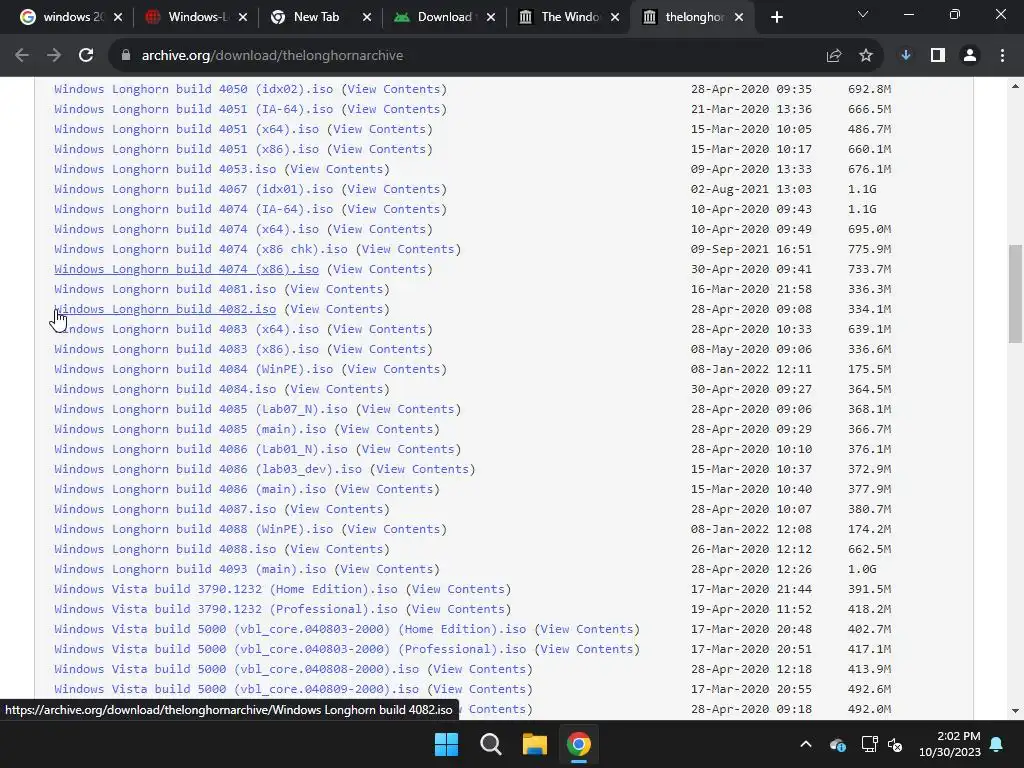This screenshot has width=1024, height=768.
Task: Click the OneDrive cloud tray icon
Action: click(x=838, y=744)
